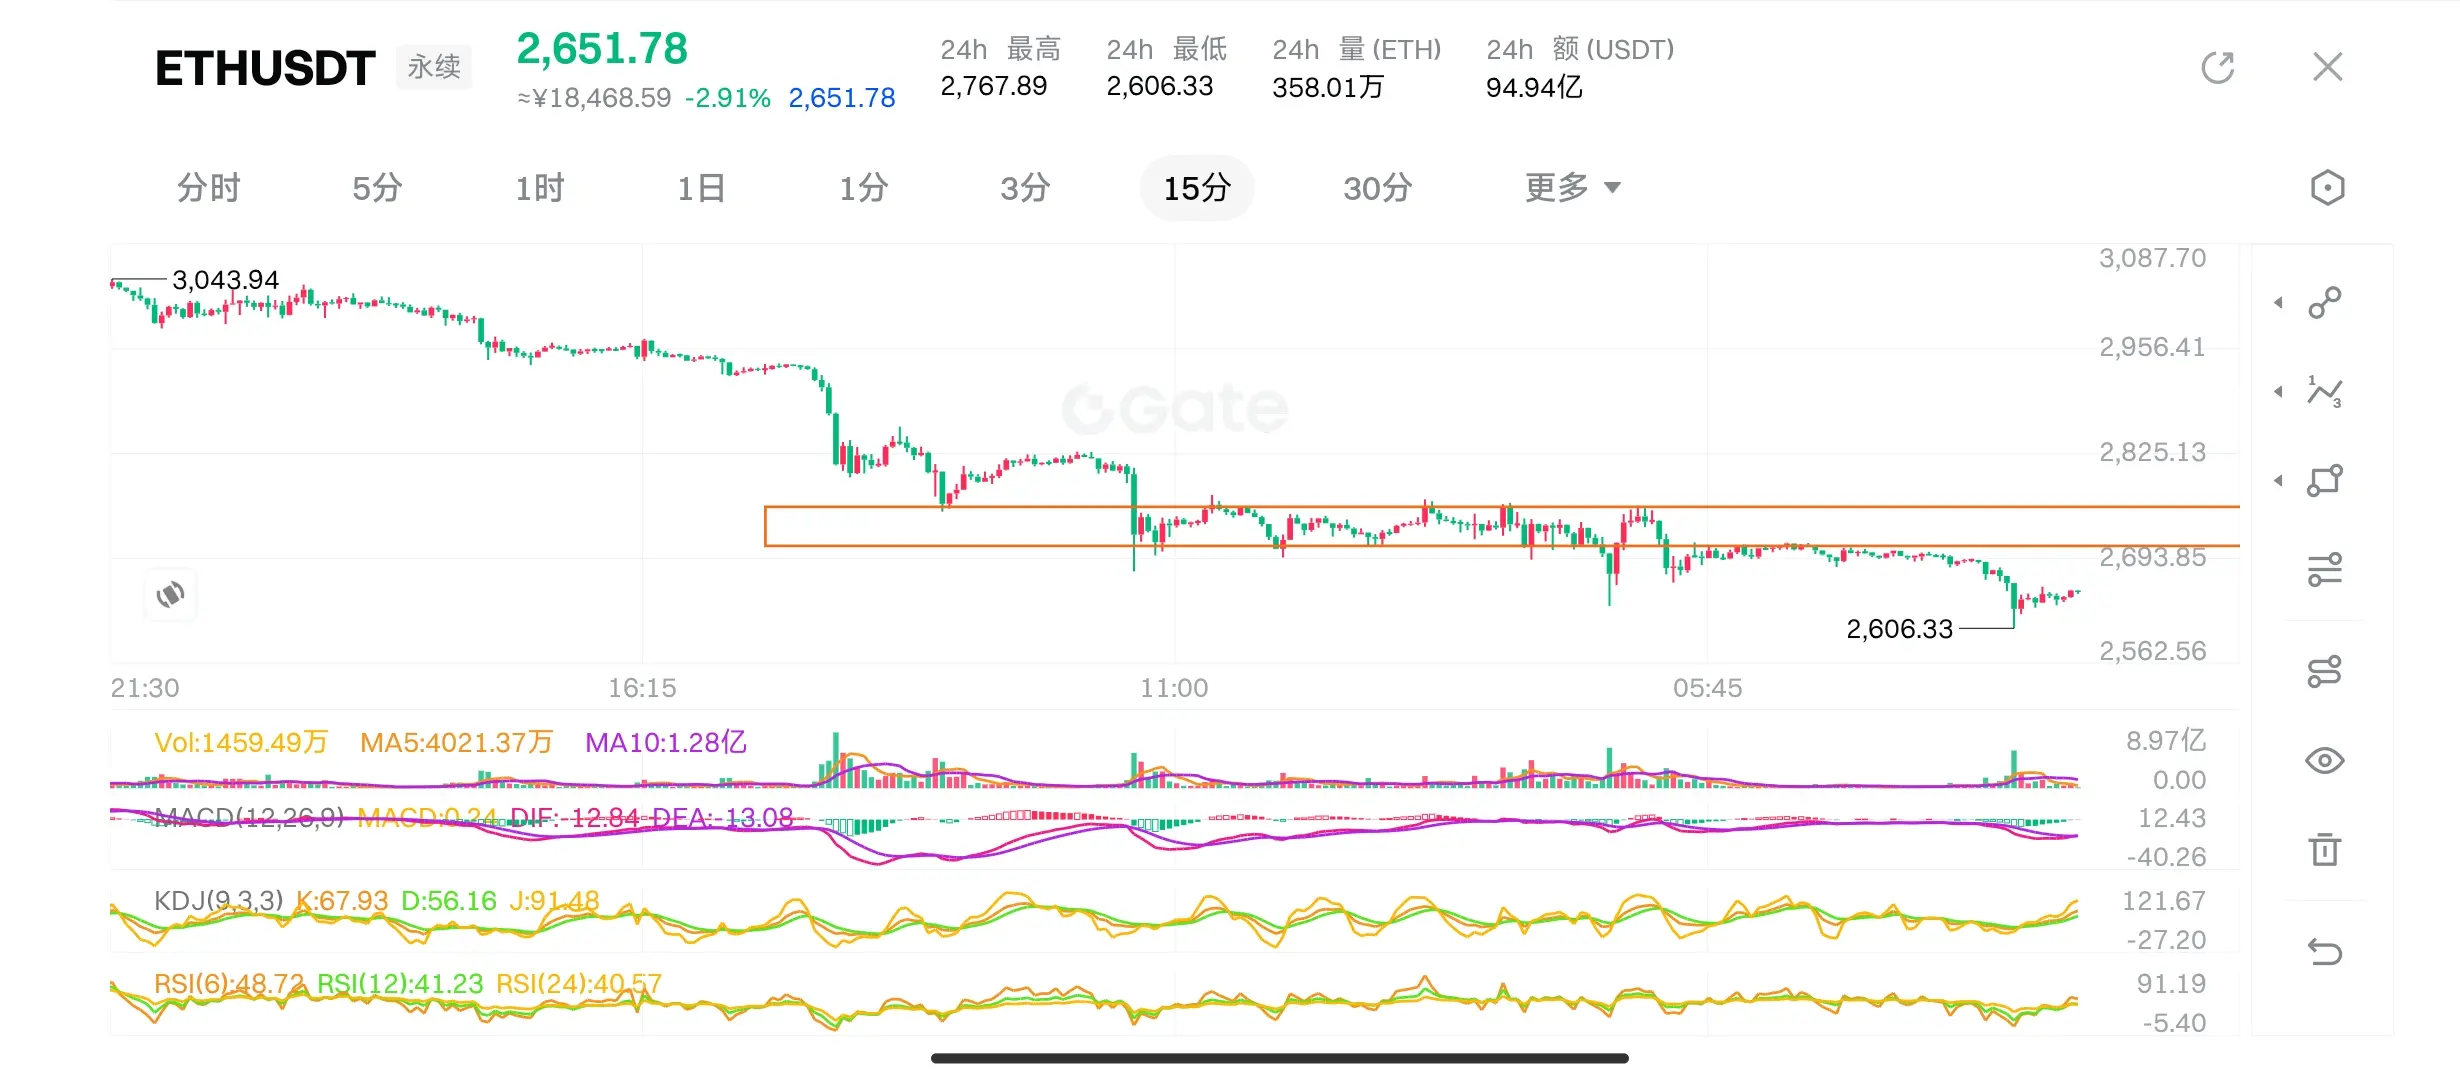Toggle drawings visibility with eye icon
The height and width of the screenshot is (1080, 2460).
coord(2324,761)
